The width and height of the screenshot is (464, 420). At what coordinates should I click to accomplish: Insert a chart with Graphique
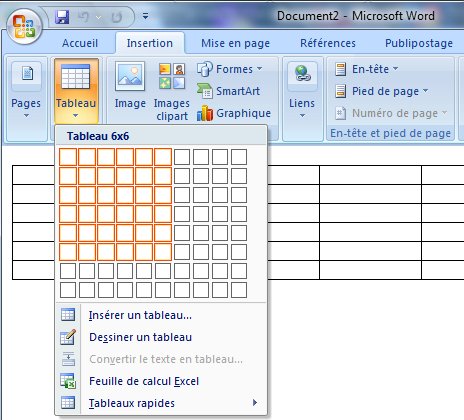[x=234, y=113]
